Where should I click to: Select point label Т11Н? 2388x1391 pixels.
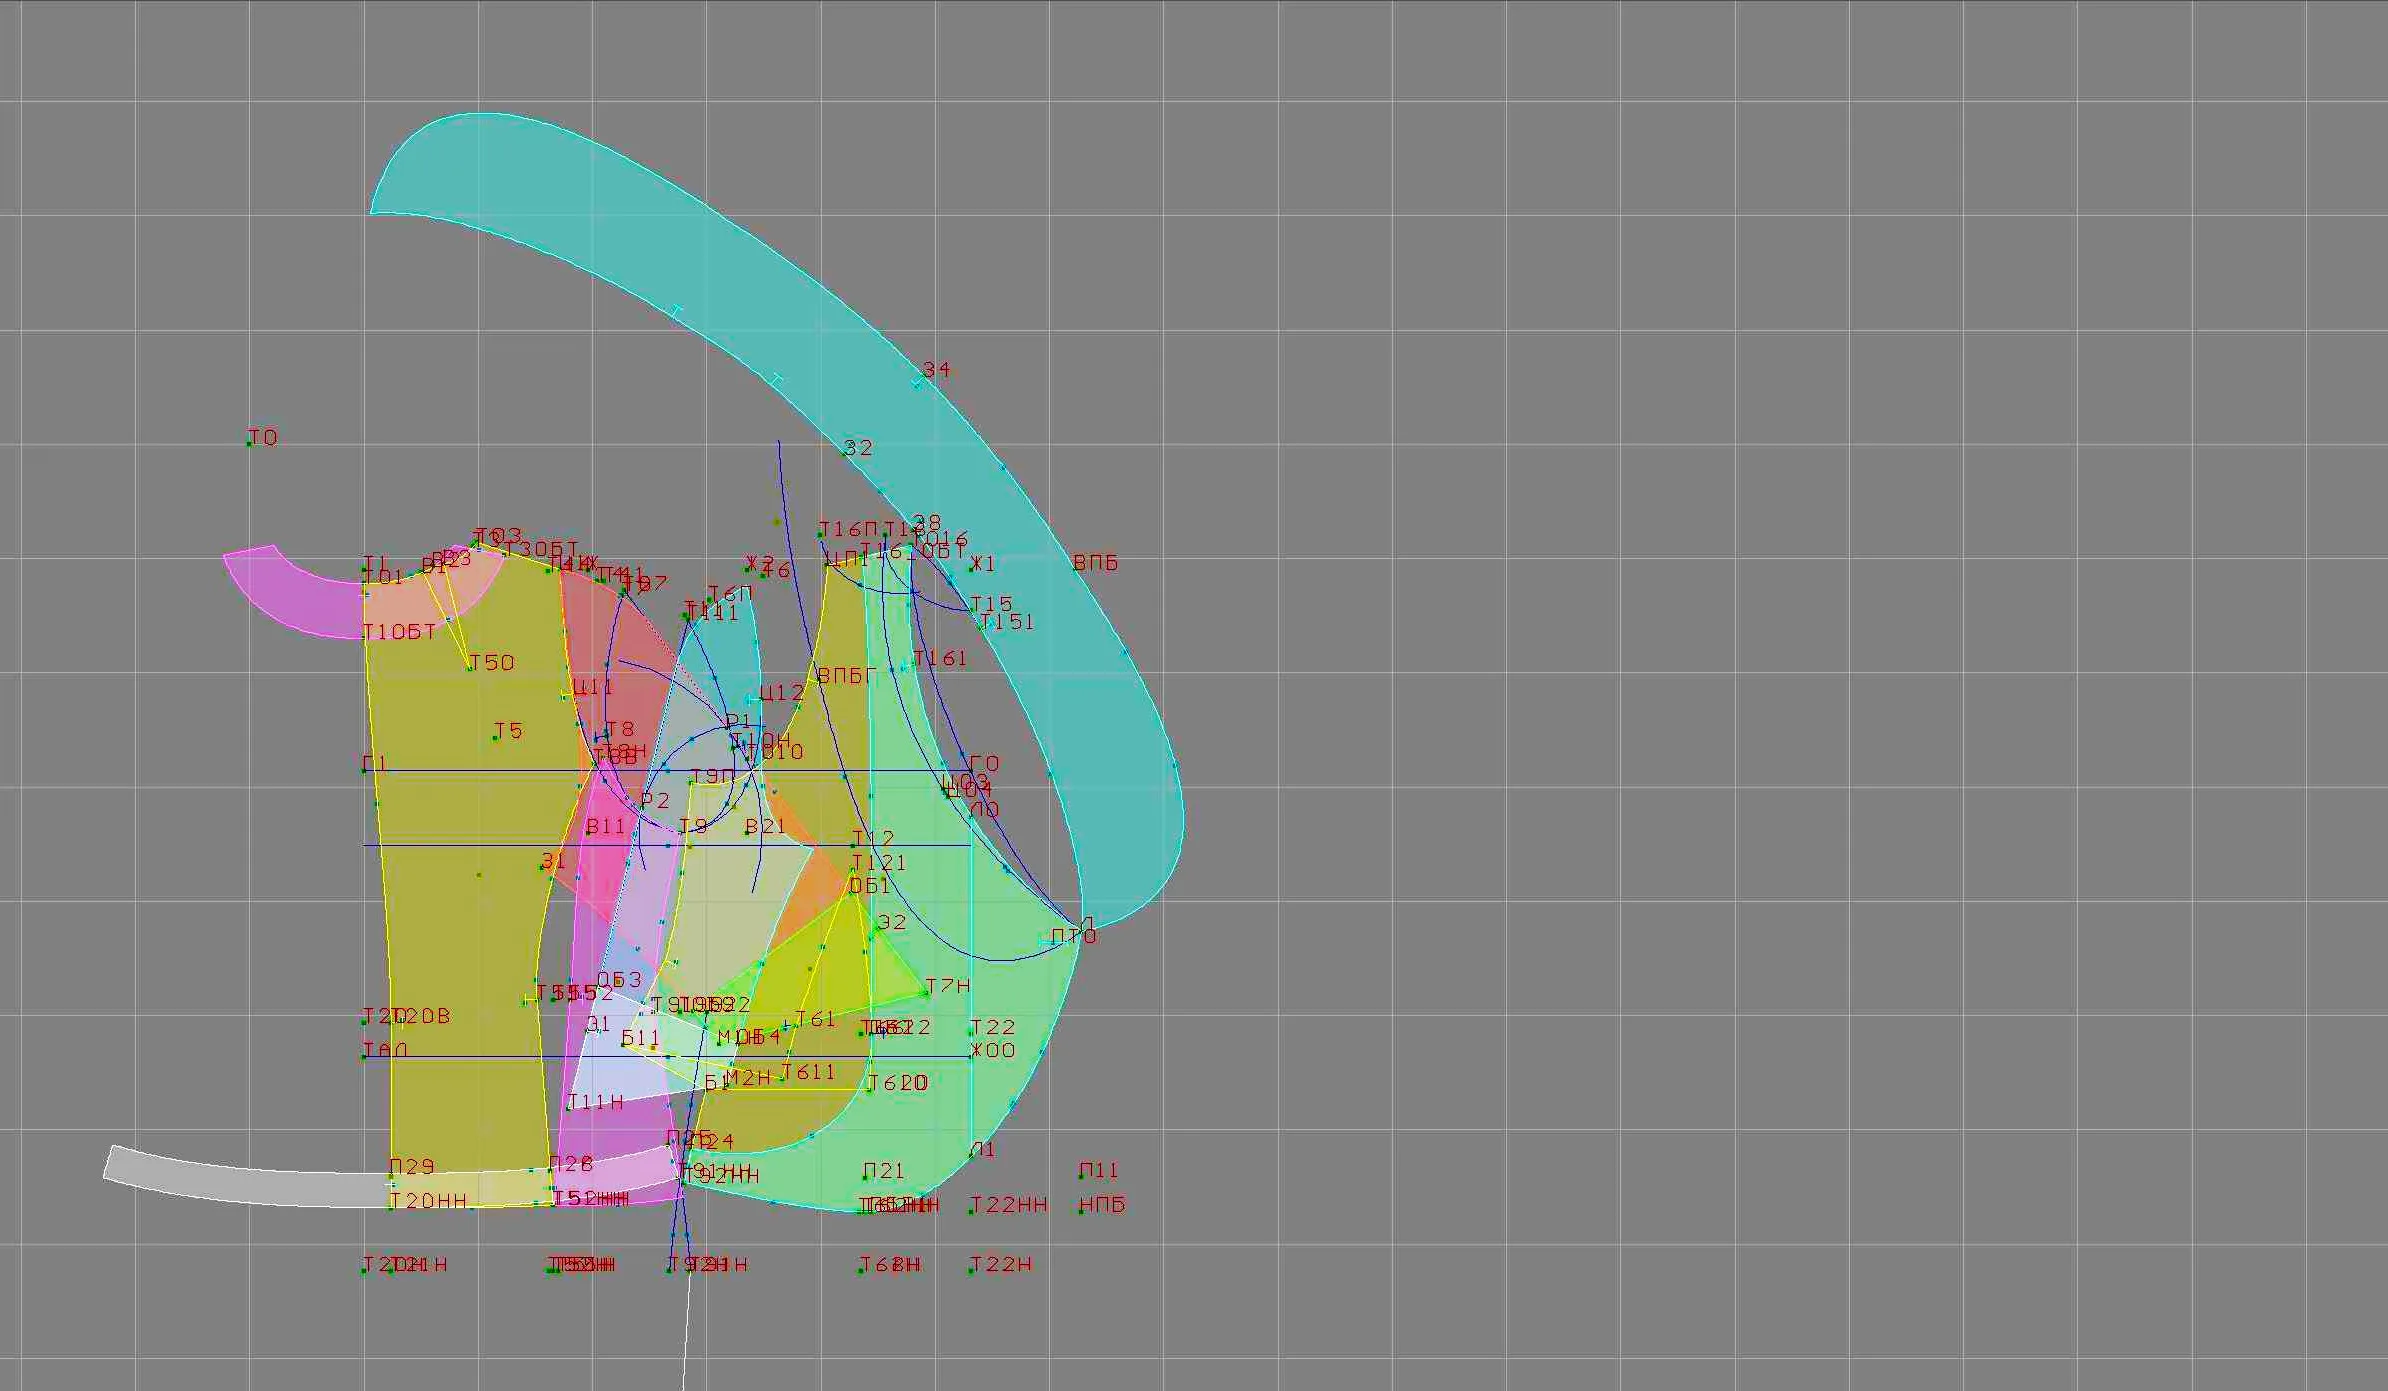coord(596,1102)
